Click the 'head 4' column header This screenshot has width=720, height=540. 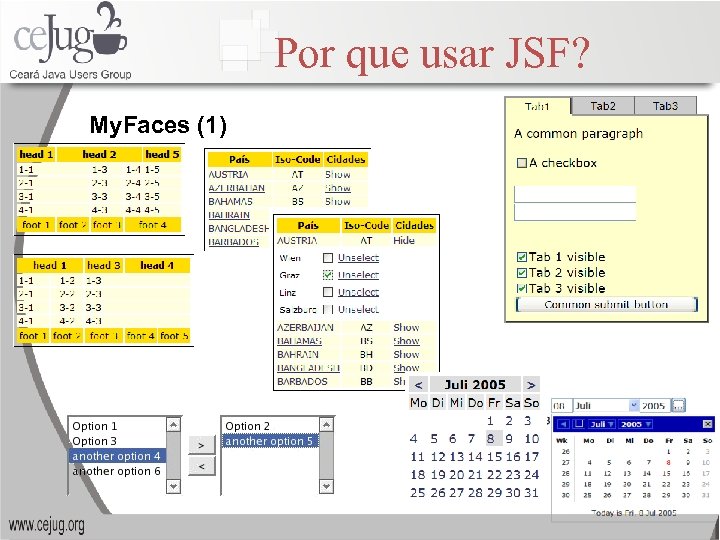[157, 265]
